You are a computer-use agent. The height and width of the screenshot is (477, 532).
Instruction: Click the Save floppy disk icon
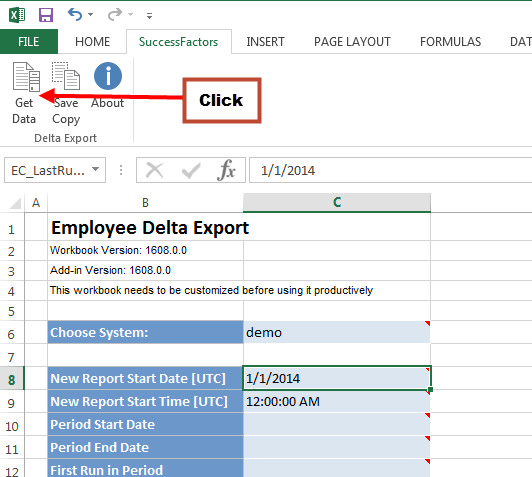(46, 15)
